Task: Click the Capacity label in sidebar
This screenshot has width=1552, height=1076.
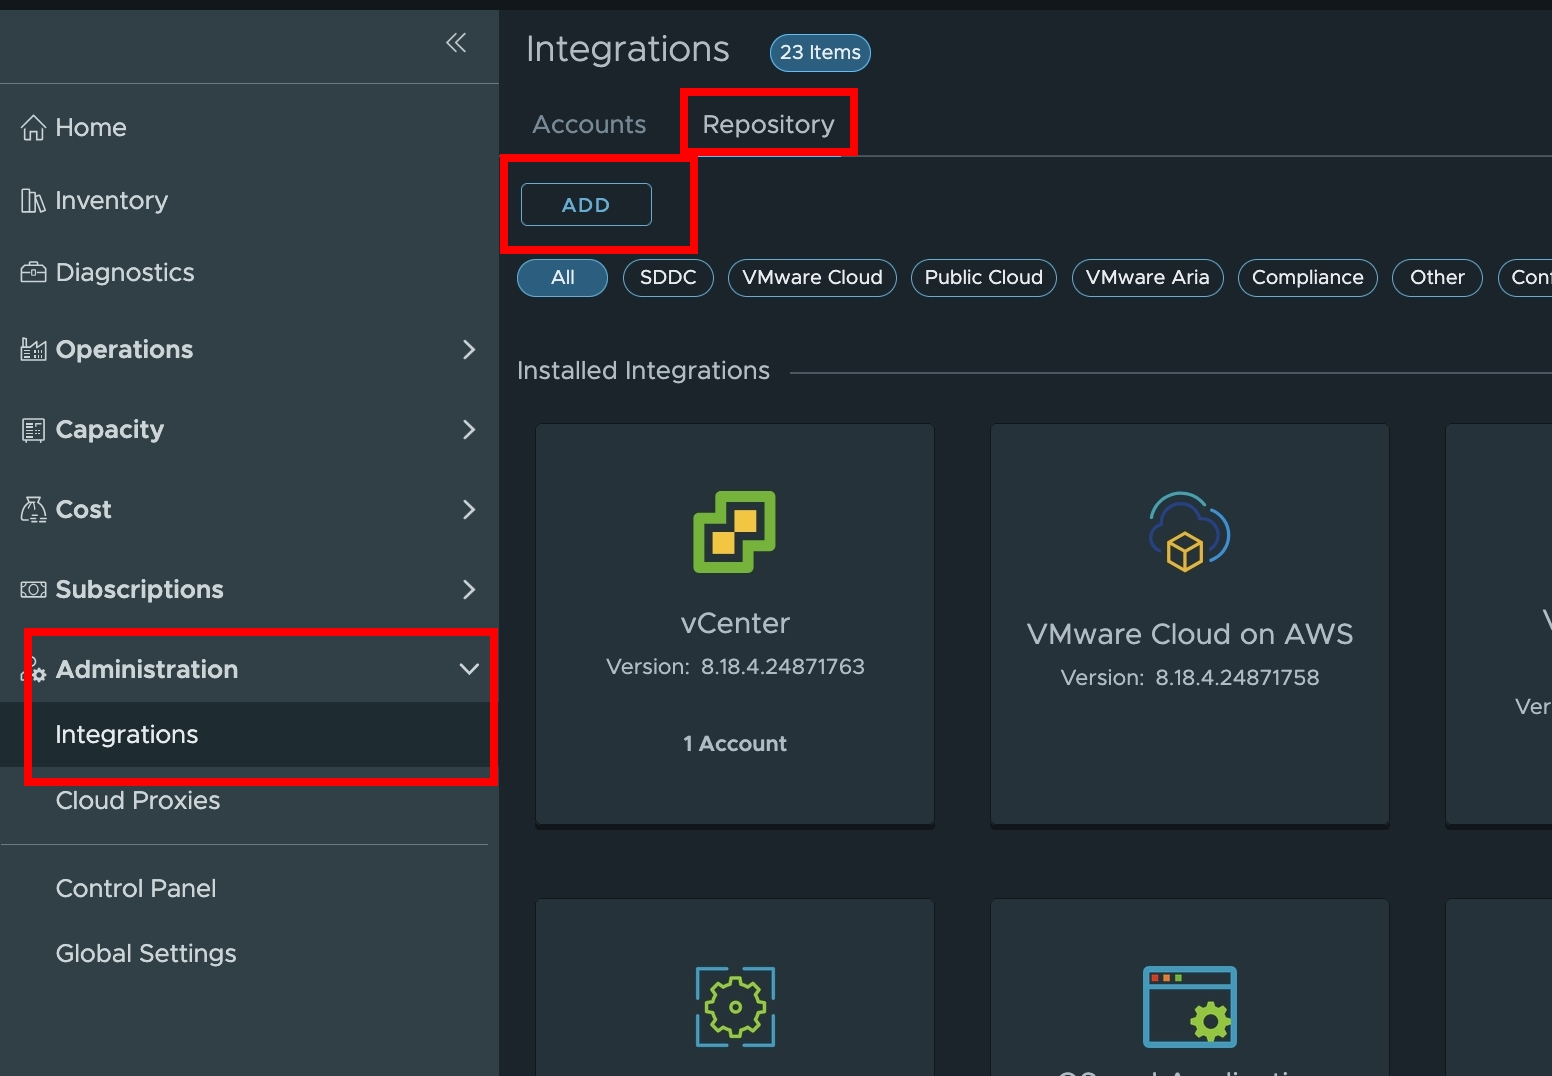Action: click(110, 430)
